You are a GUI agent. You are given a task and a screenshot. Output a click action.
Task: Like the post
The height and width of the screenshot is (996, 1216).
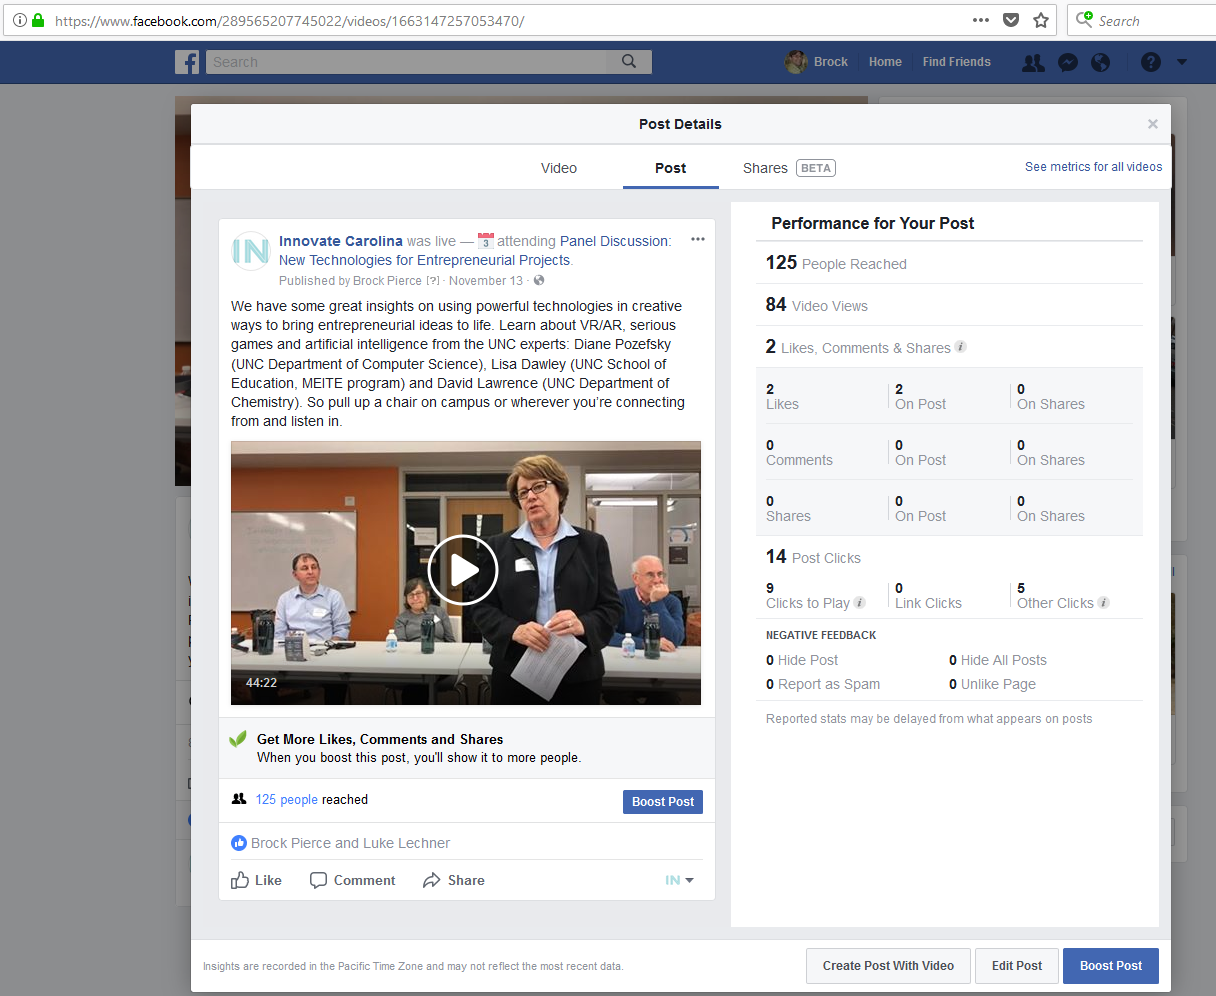(257, 880)
